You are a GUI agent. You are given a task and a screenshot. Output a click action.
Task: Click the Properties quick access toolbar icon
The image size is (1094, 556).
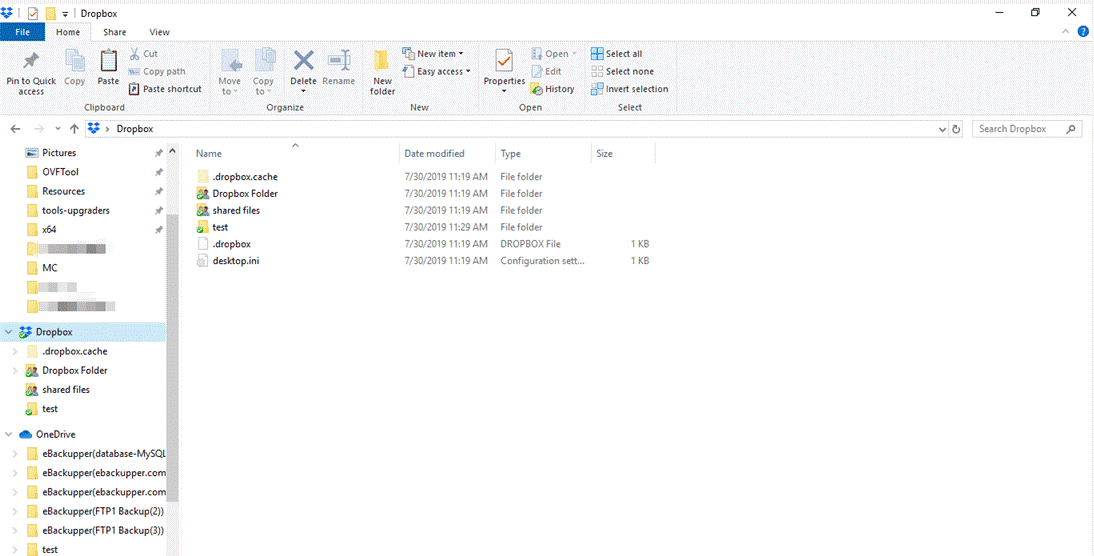coord(33,13)
